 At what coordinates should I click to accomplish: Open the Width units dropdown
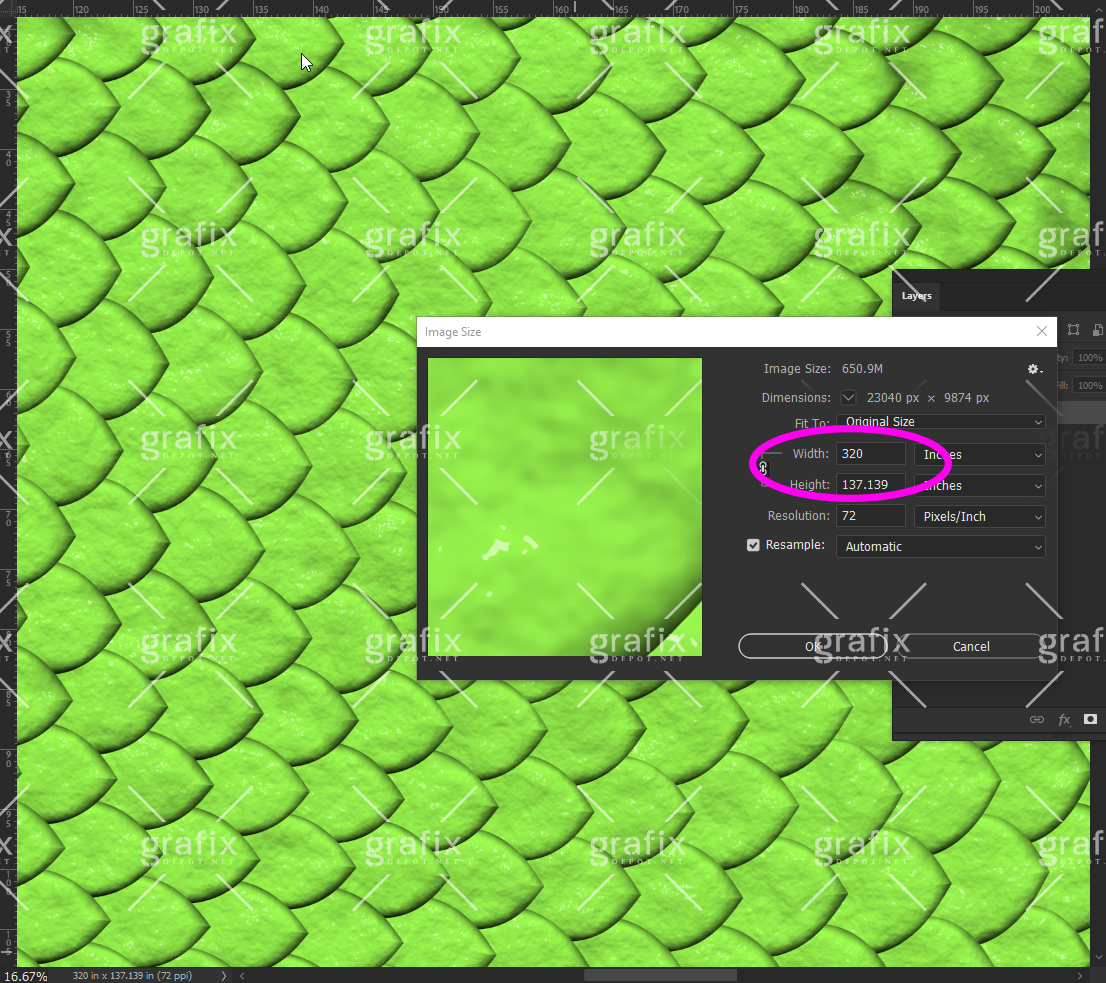point(979,455)
